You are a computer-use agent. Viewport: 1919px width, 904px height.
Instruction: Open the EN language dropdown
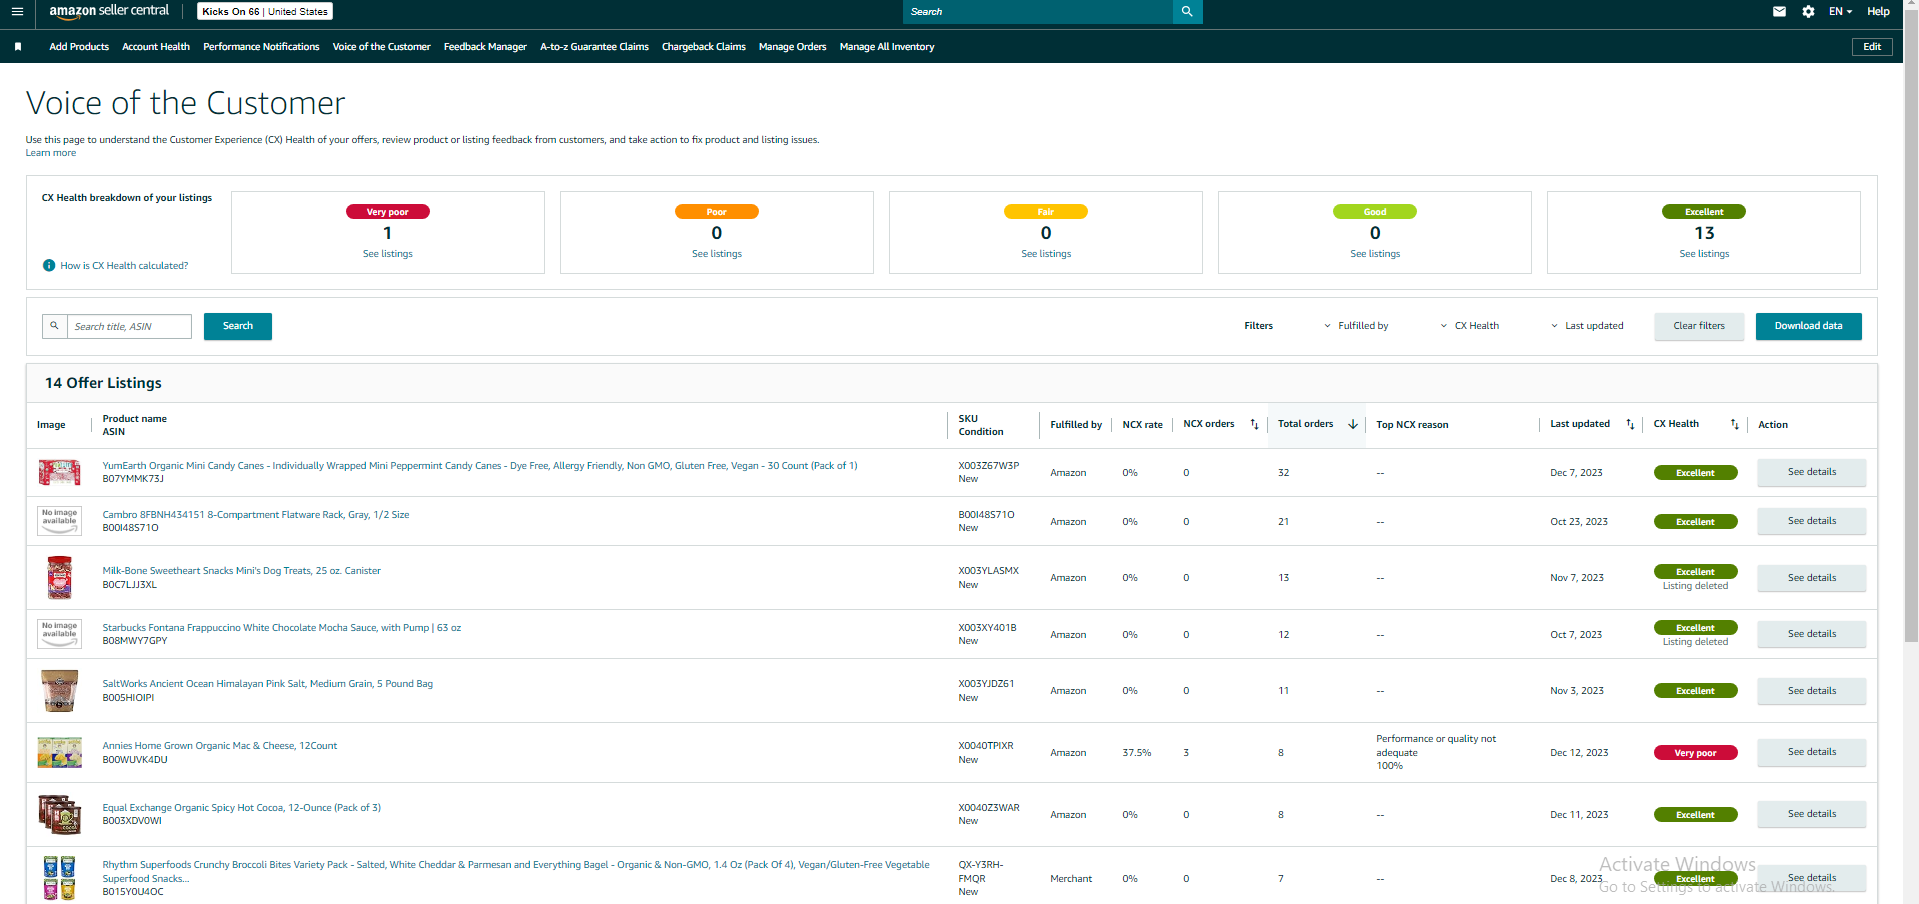pyautogui.click(x=1840, y=12)
